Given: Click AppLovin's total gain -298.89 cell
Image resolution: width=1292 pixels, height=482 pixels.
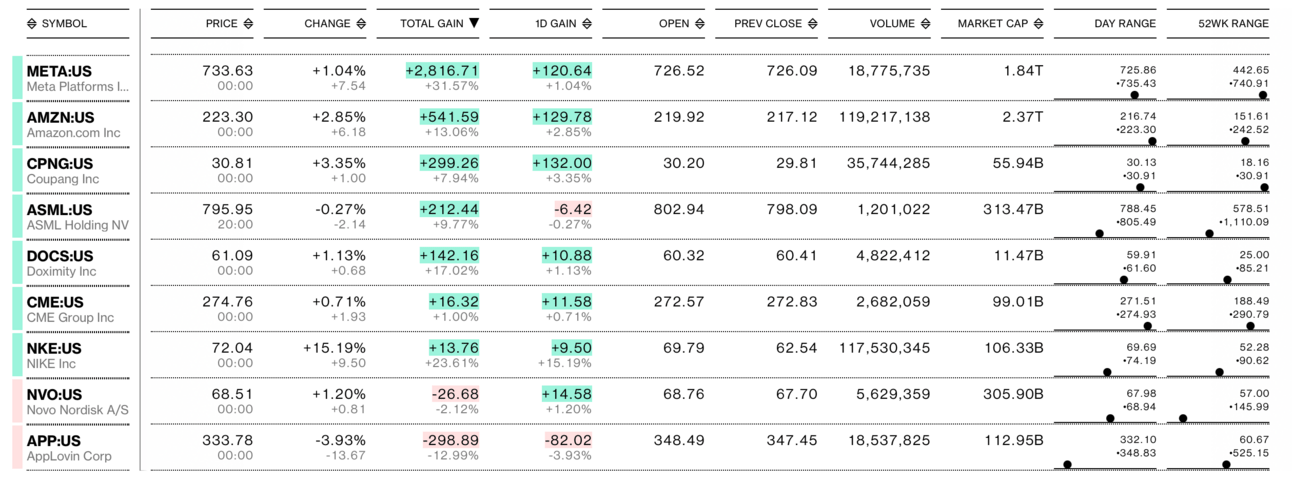Looking at the screenshot, I should pos(451,441).
